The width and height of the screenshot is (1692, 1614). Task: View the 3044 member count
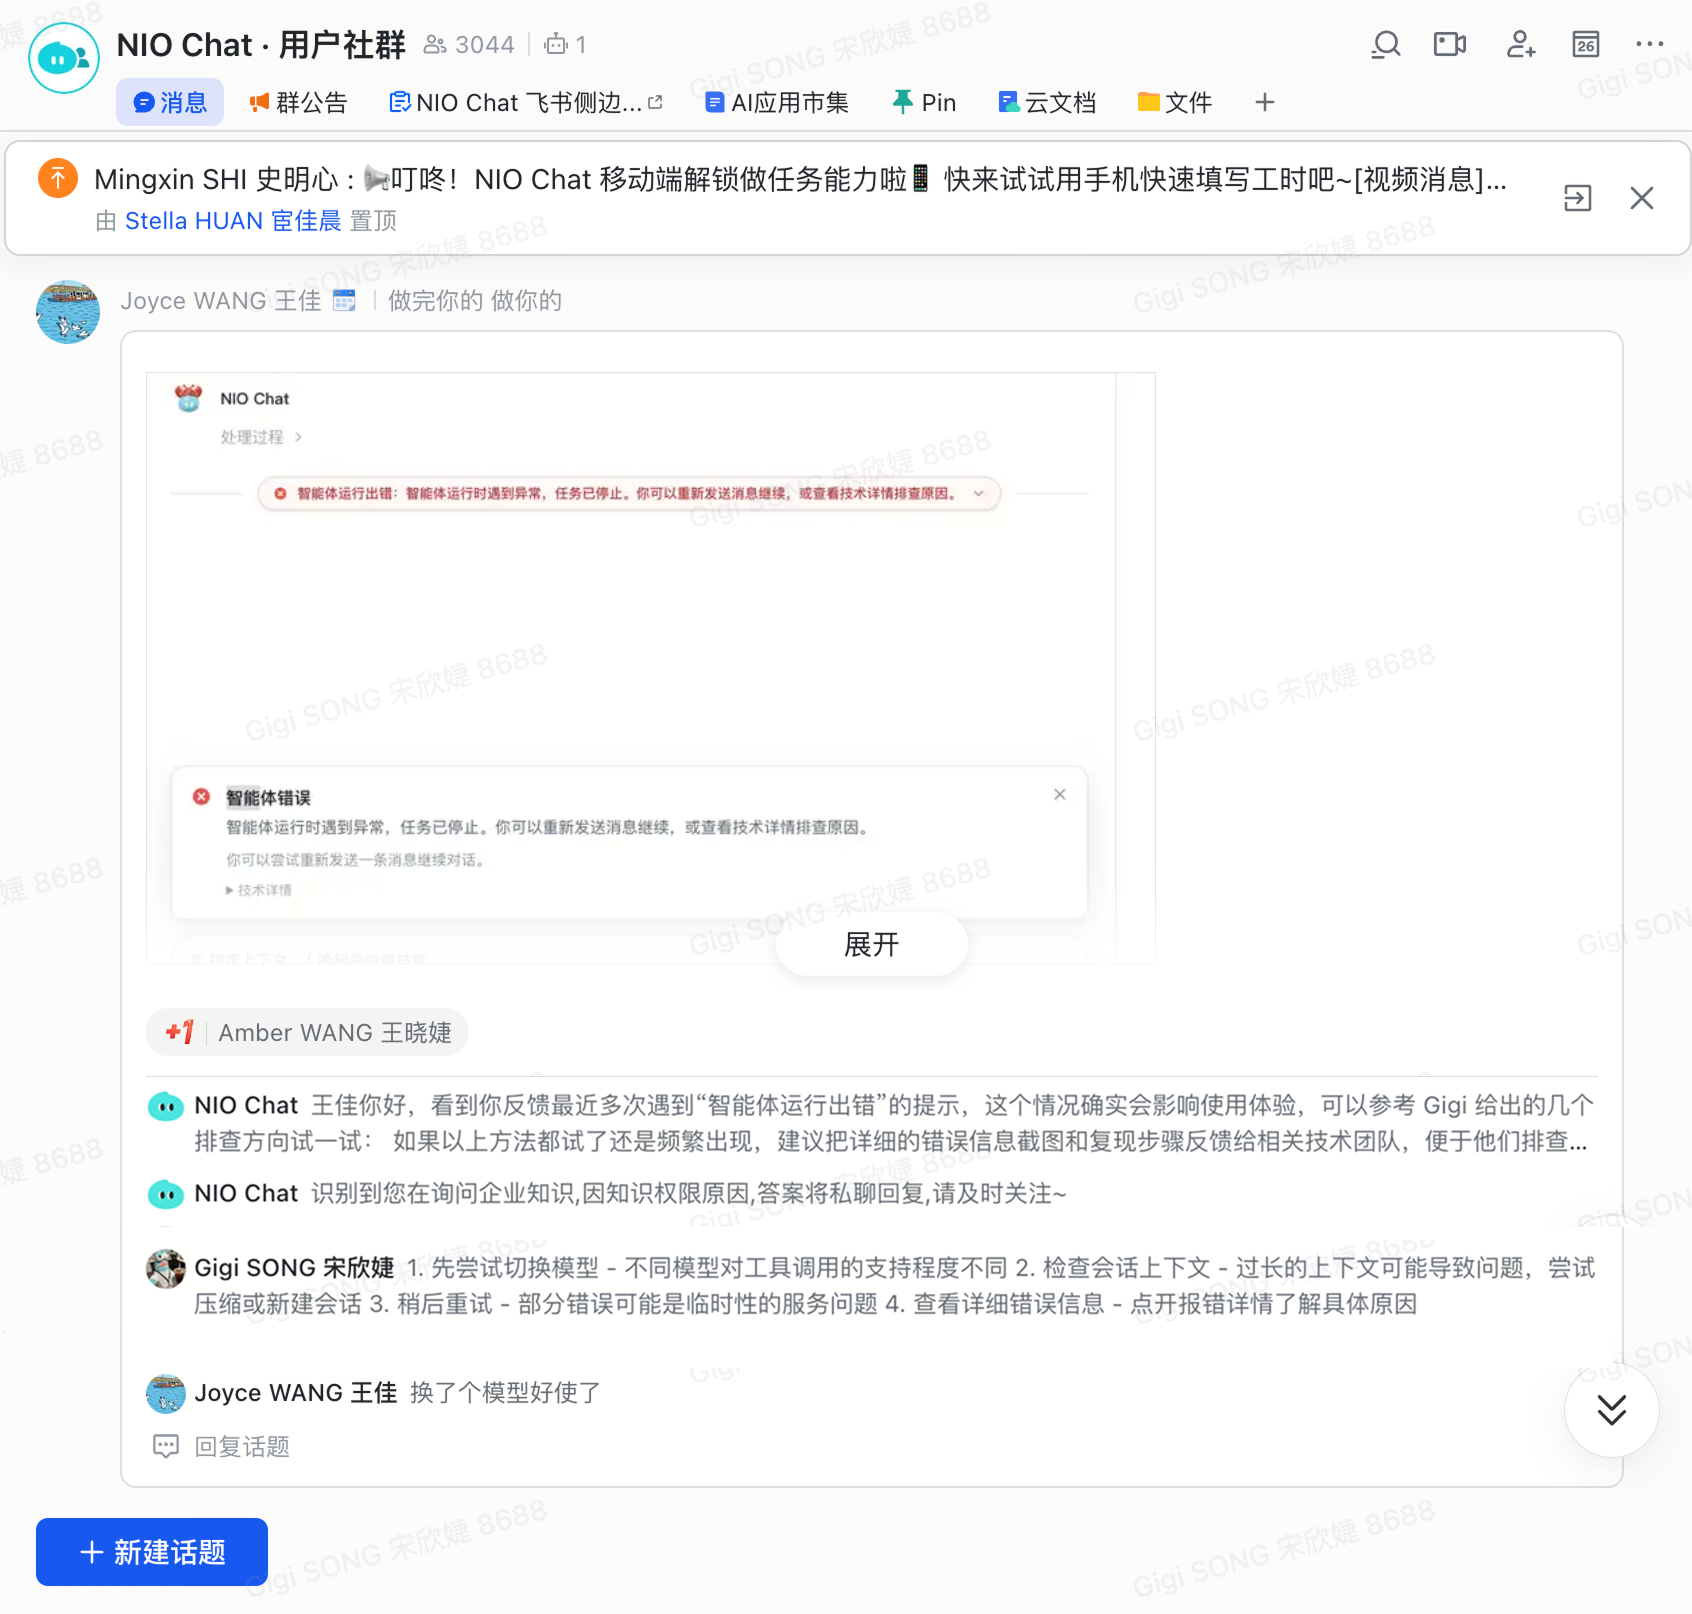(x=469, y=45)
